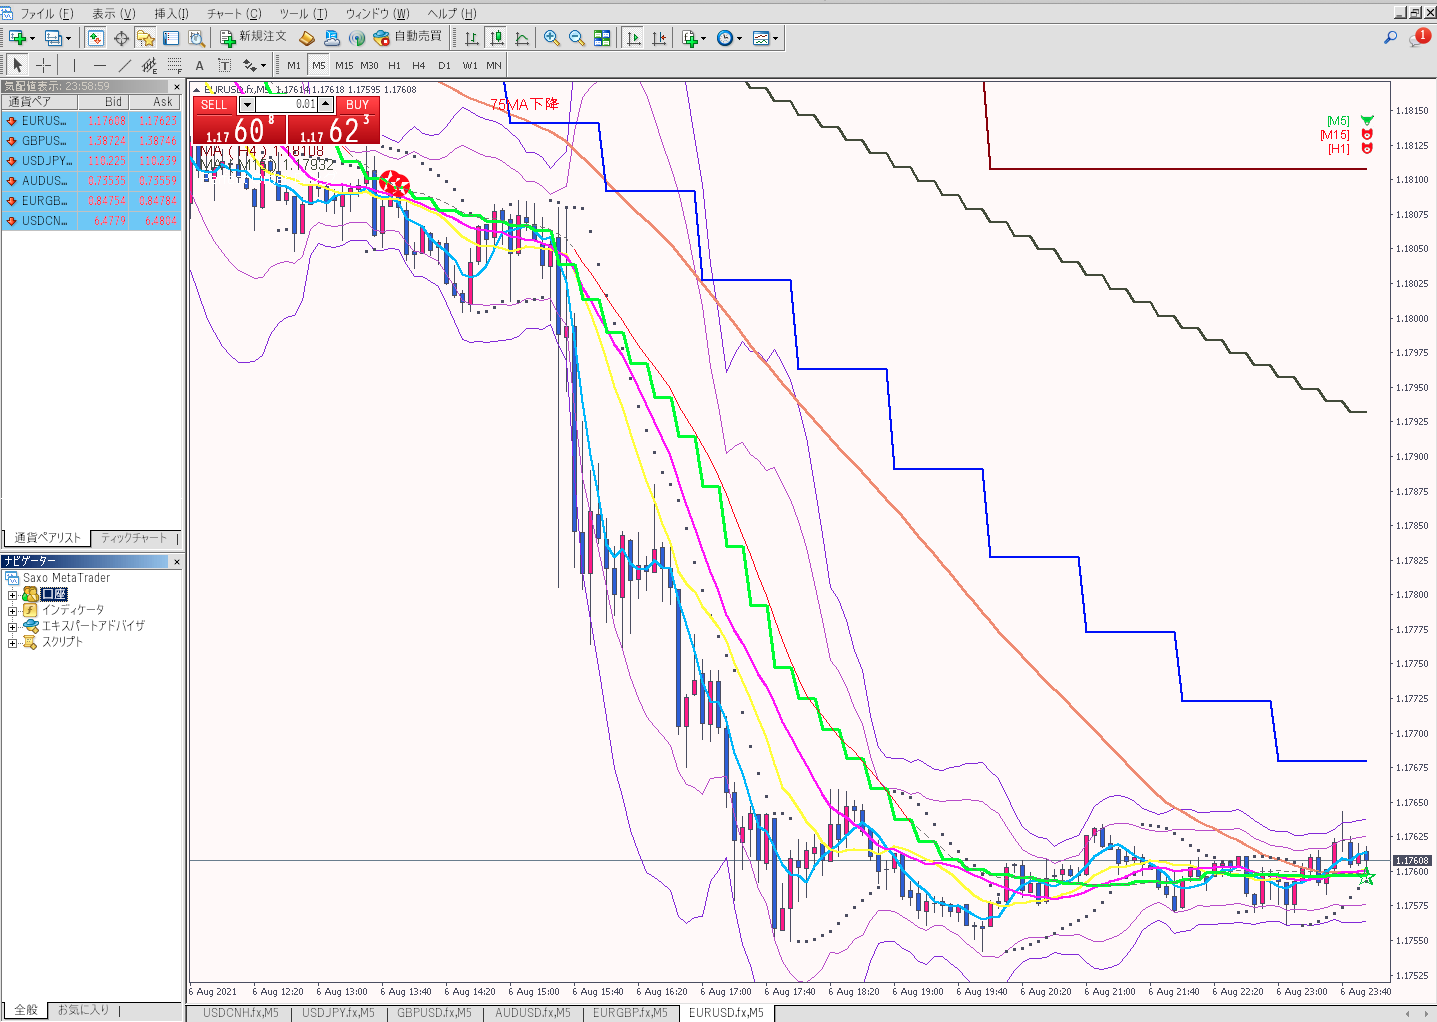Click the SELL one-click button
The width and height of the screenshot is (1437, 1022).
(214, 105)
